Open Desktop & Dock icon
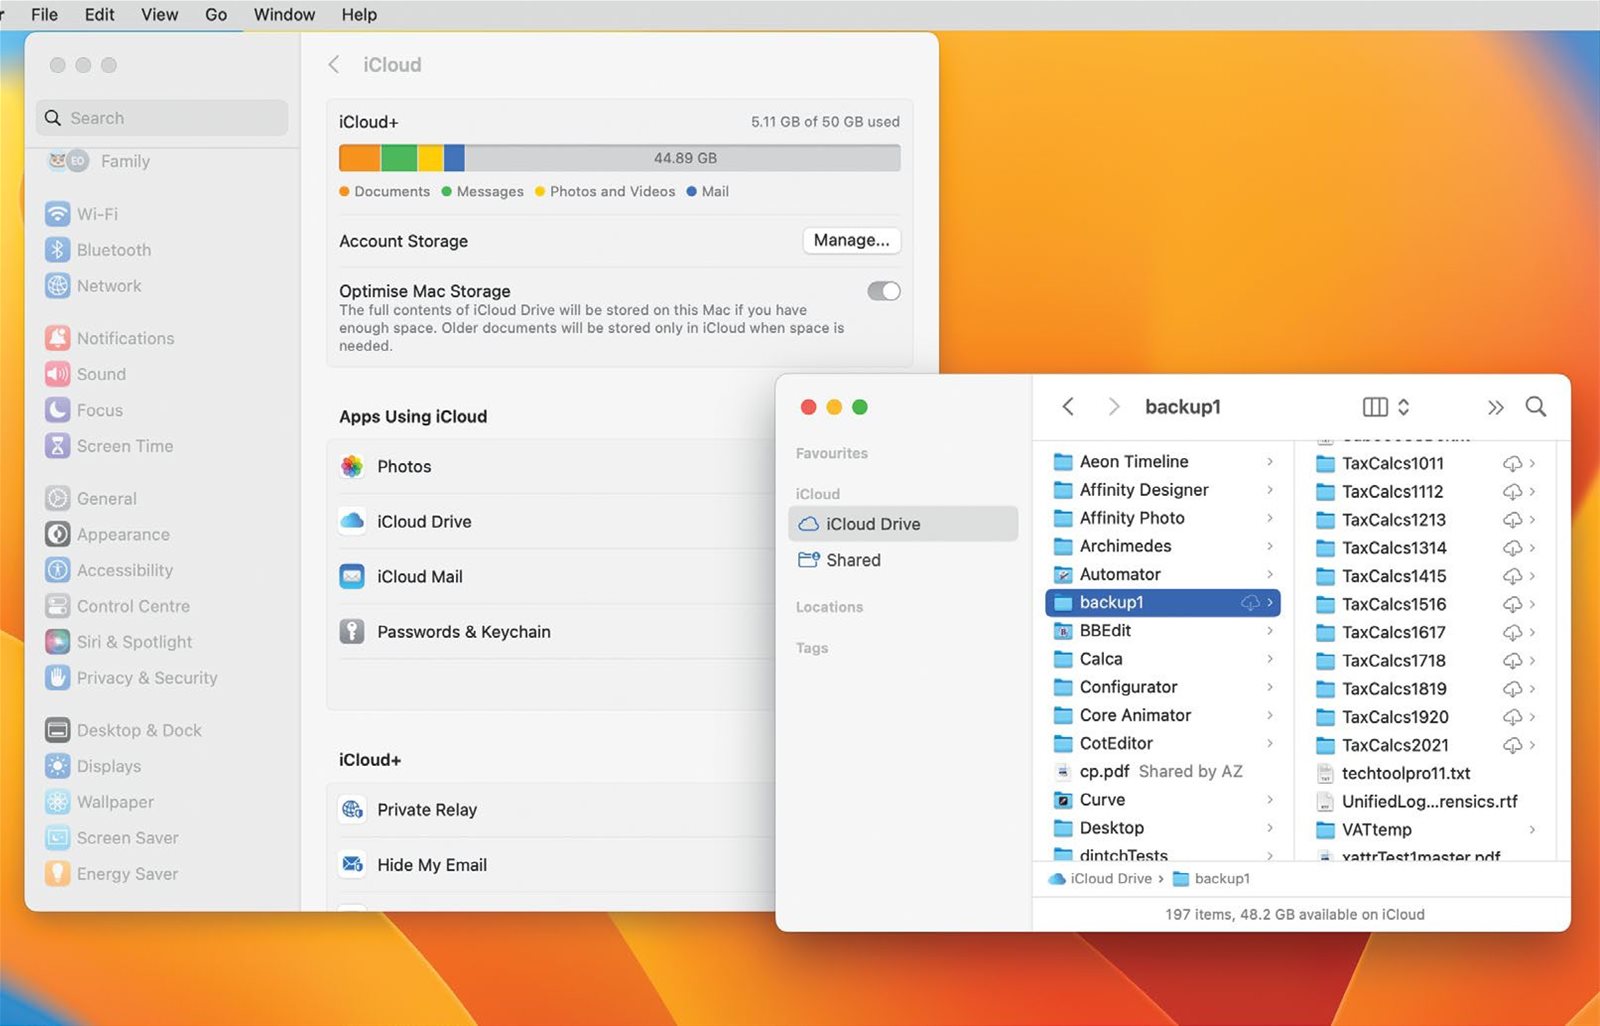Viewport: 1600px width, 1026px height. (58, 730)
